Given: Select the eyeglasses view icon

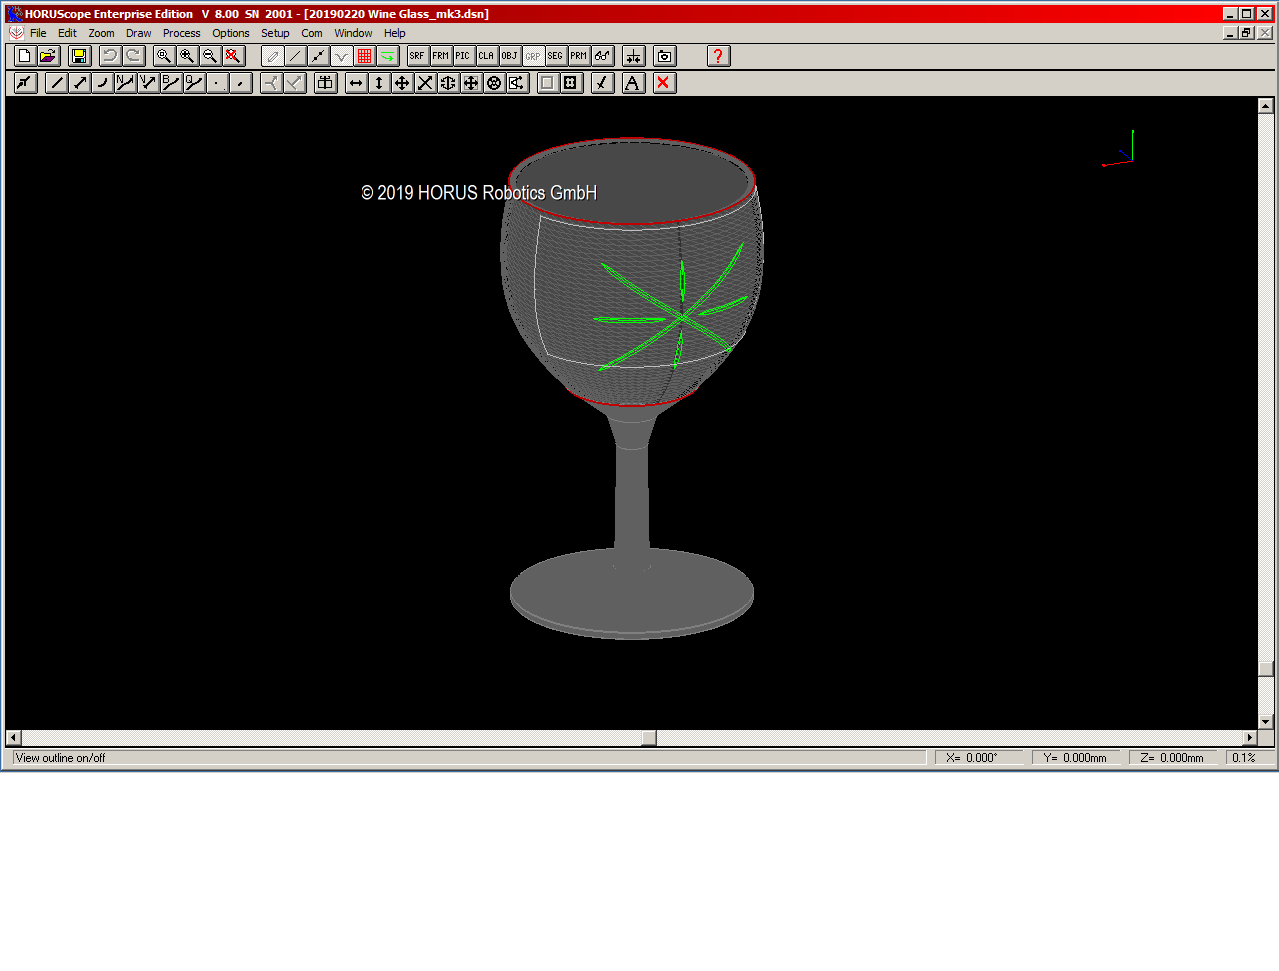Looking at the screenshot, I should 601,56.
